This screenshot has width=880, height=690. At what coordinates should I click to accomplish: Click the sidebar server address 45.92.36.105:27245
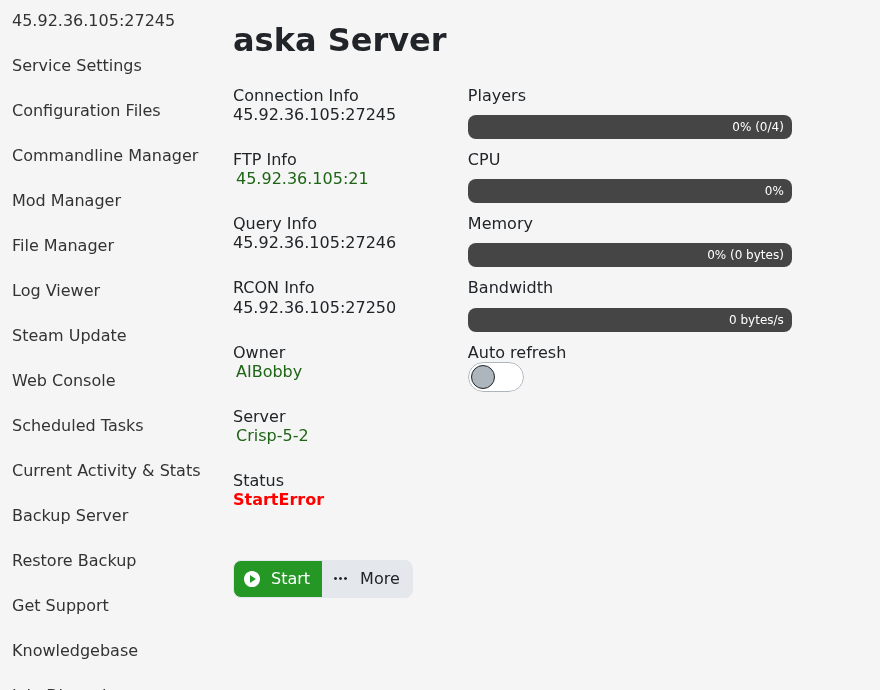[x=93, y=21]
